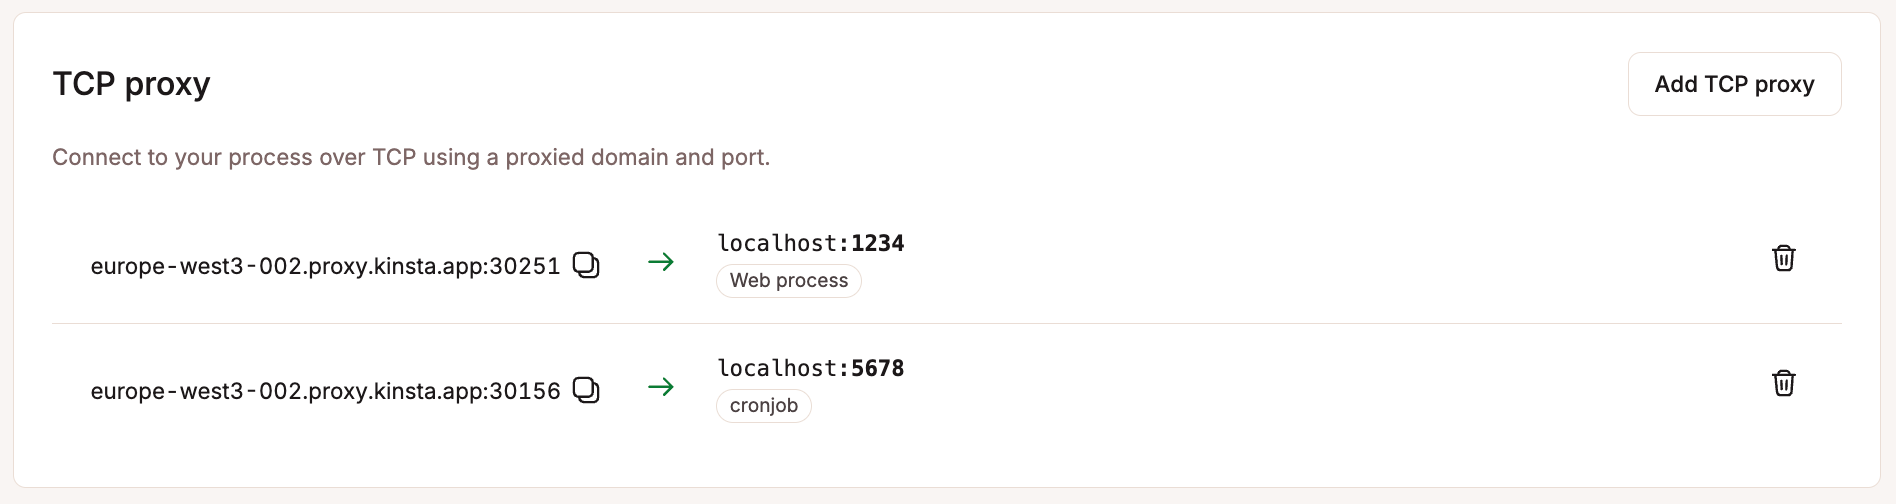
Task: Click the localhost text in the cronjob row
Action: 776,368
